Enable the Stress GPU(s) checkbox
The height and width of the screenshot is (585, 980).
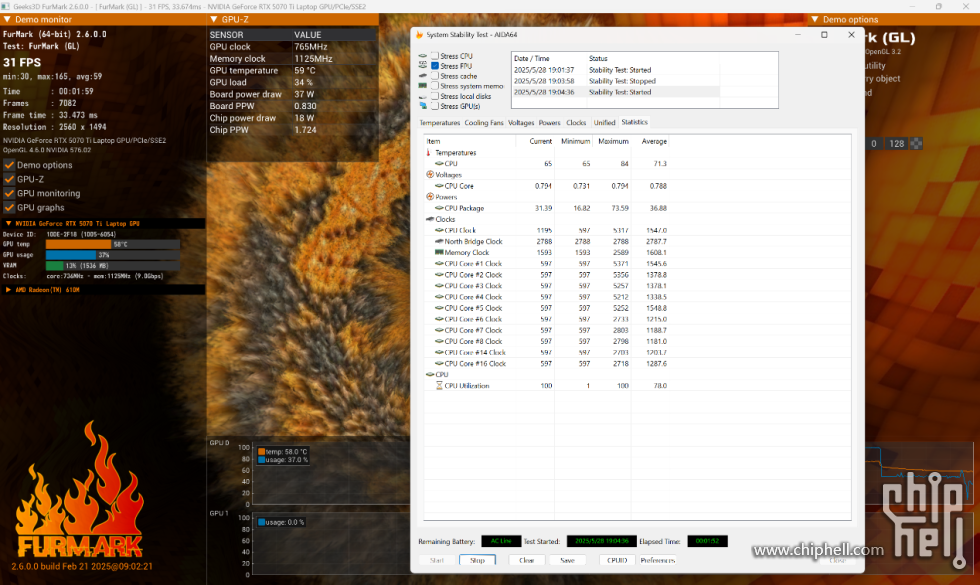(x=435, y=106)
